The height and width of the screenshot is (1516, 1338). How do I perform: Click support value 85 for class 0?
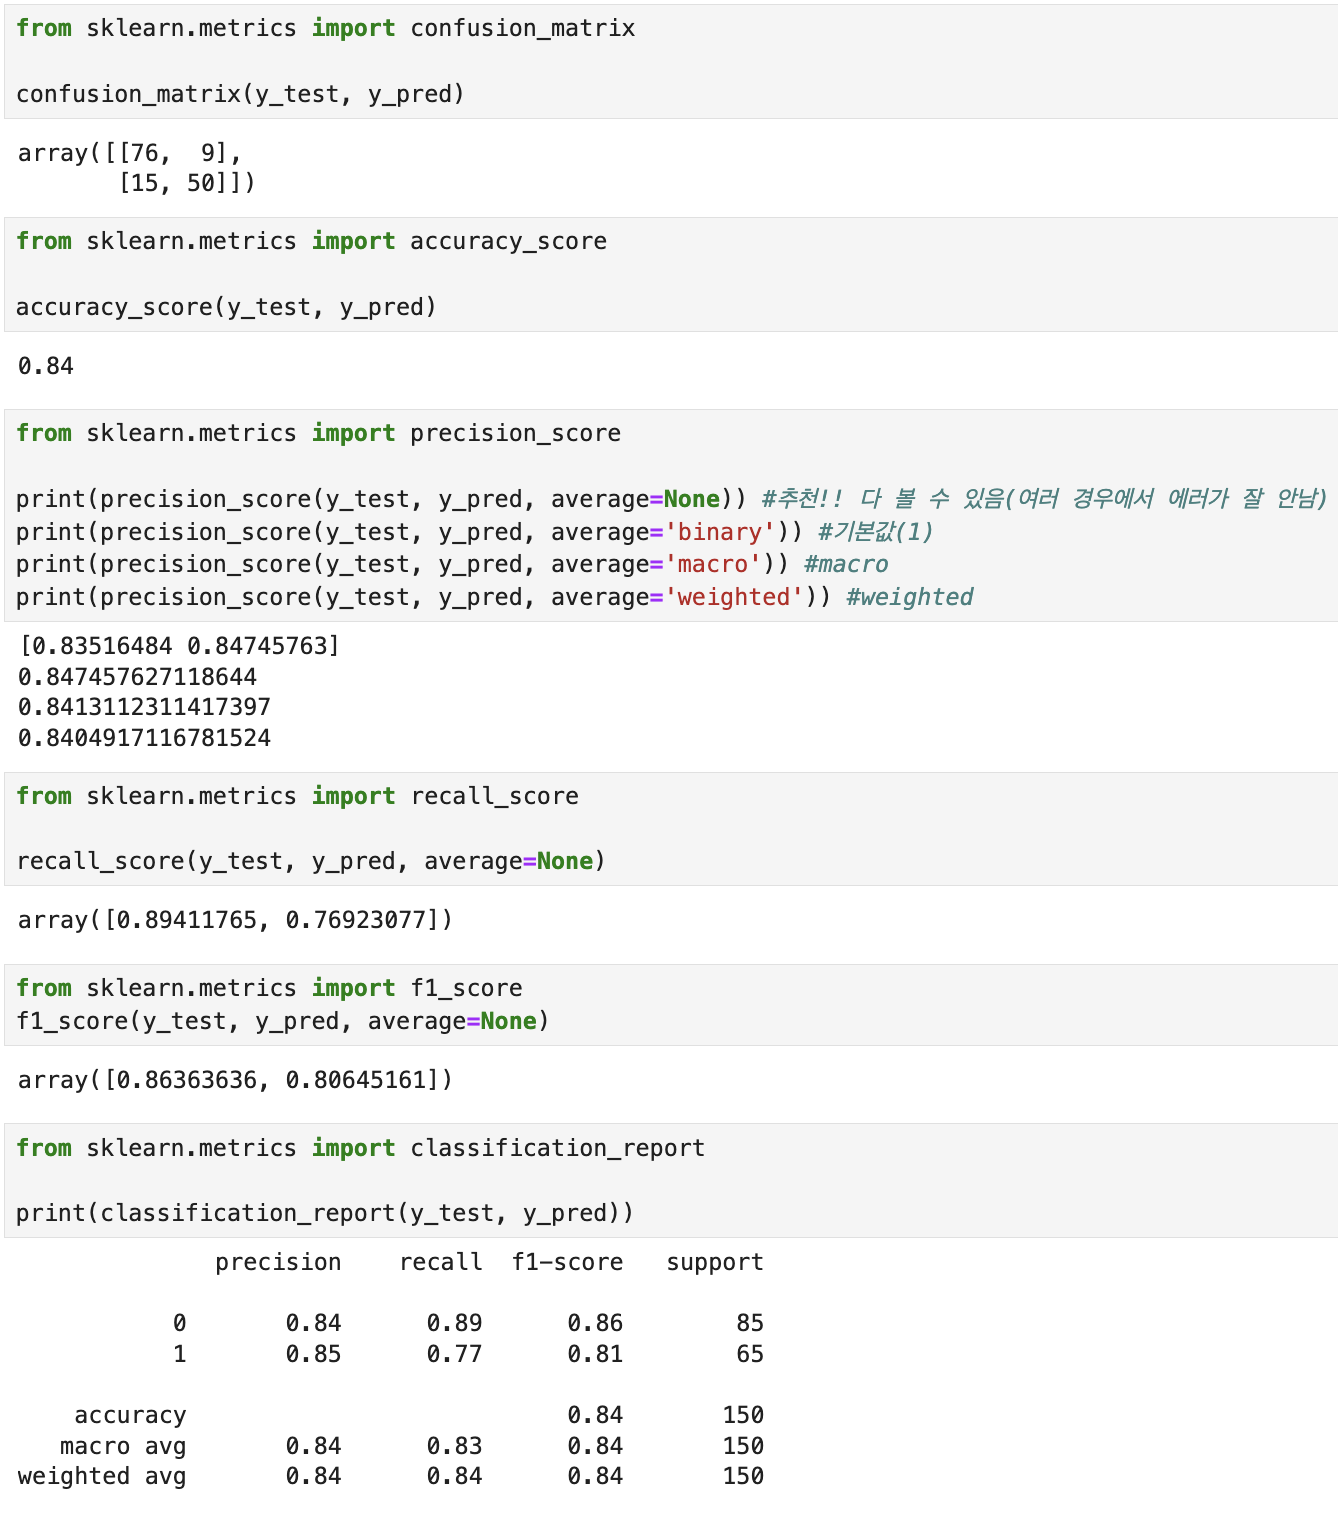pos(750,1323)
